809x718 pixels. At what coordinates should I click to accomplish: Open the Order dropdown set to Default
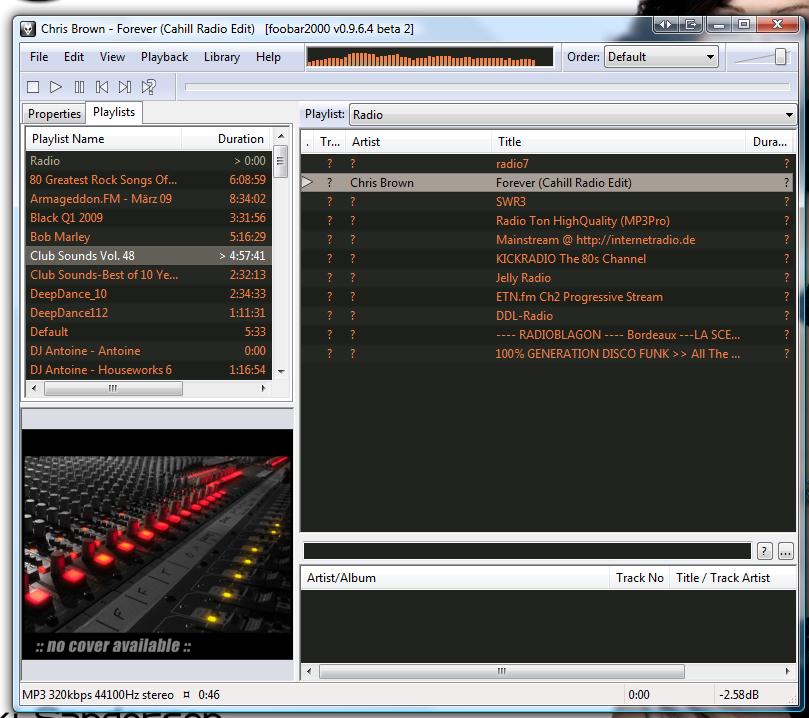(x=661, y=57)
